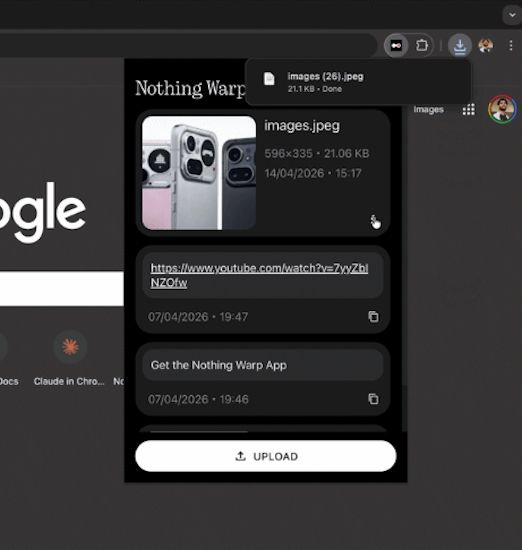522x550 pixels.
Task: Open the Chrome profile avatar in toolbar
Action: (x=486, y=46)
